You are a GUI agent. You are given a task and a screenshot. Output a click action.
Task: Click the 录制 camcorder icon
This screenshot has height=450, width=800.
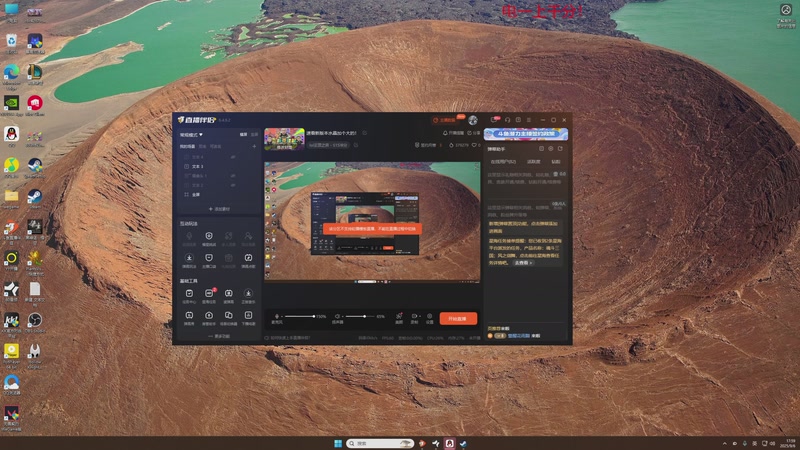(414, 316)
